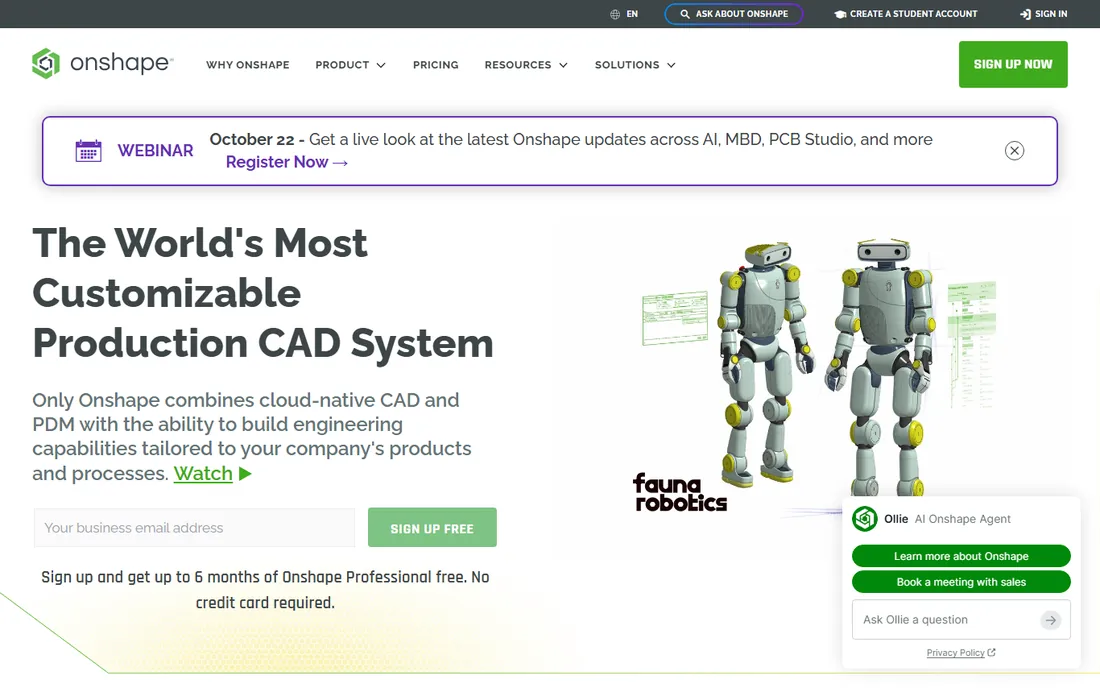This screenshot has height=688, width=1100.
Task: Click Sign In at top right
Action: pos(1043,14)
